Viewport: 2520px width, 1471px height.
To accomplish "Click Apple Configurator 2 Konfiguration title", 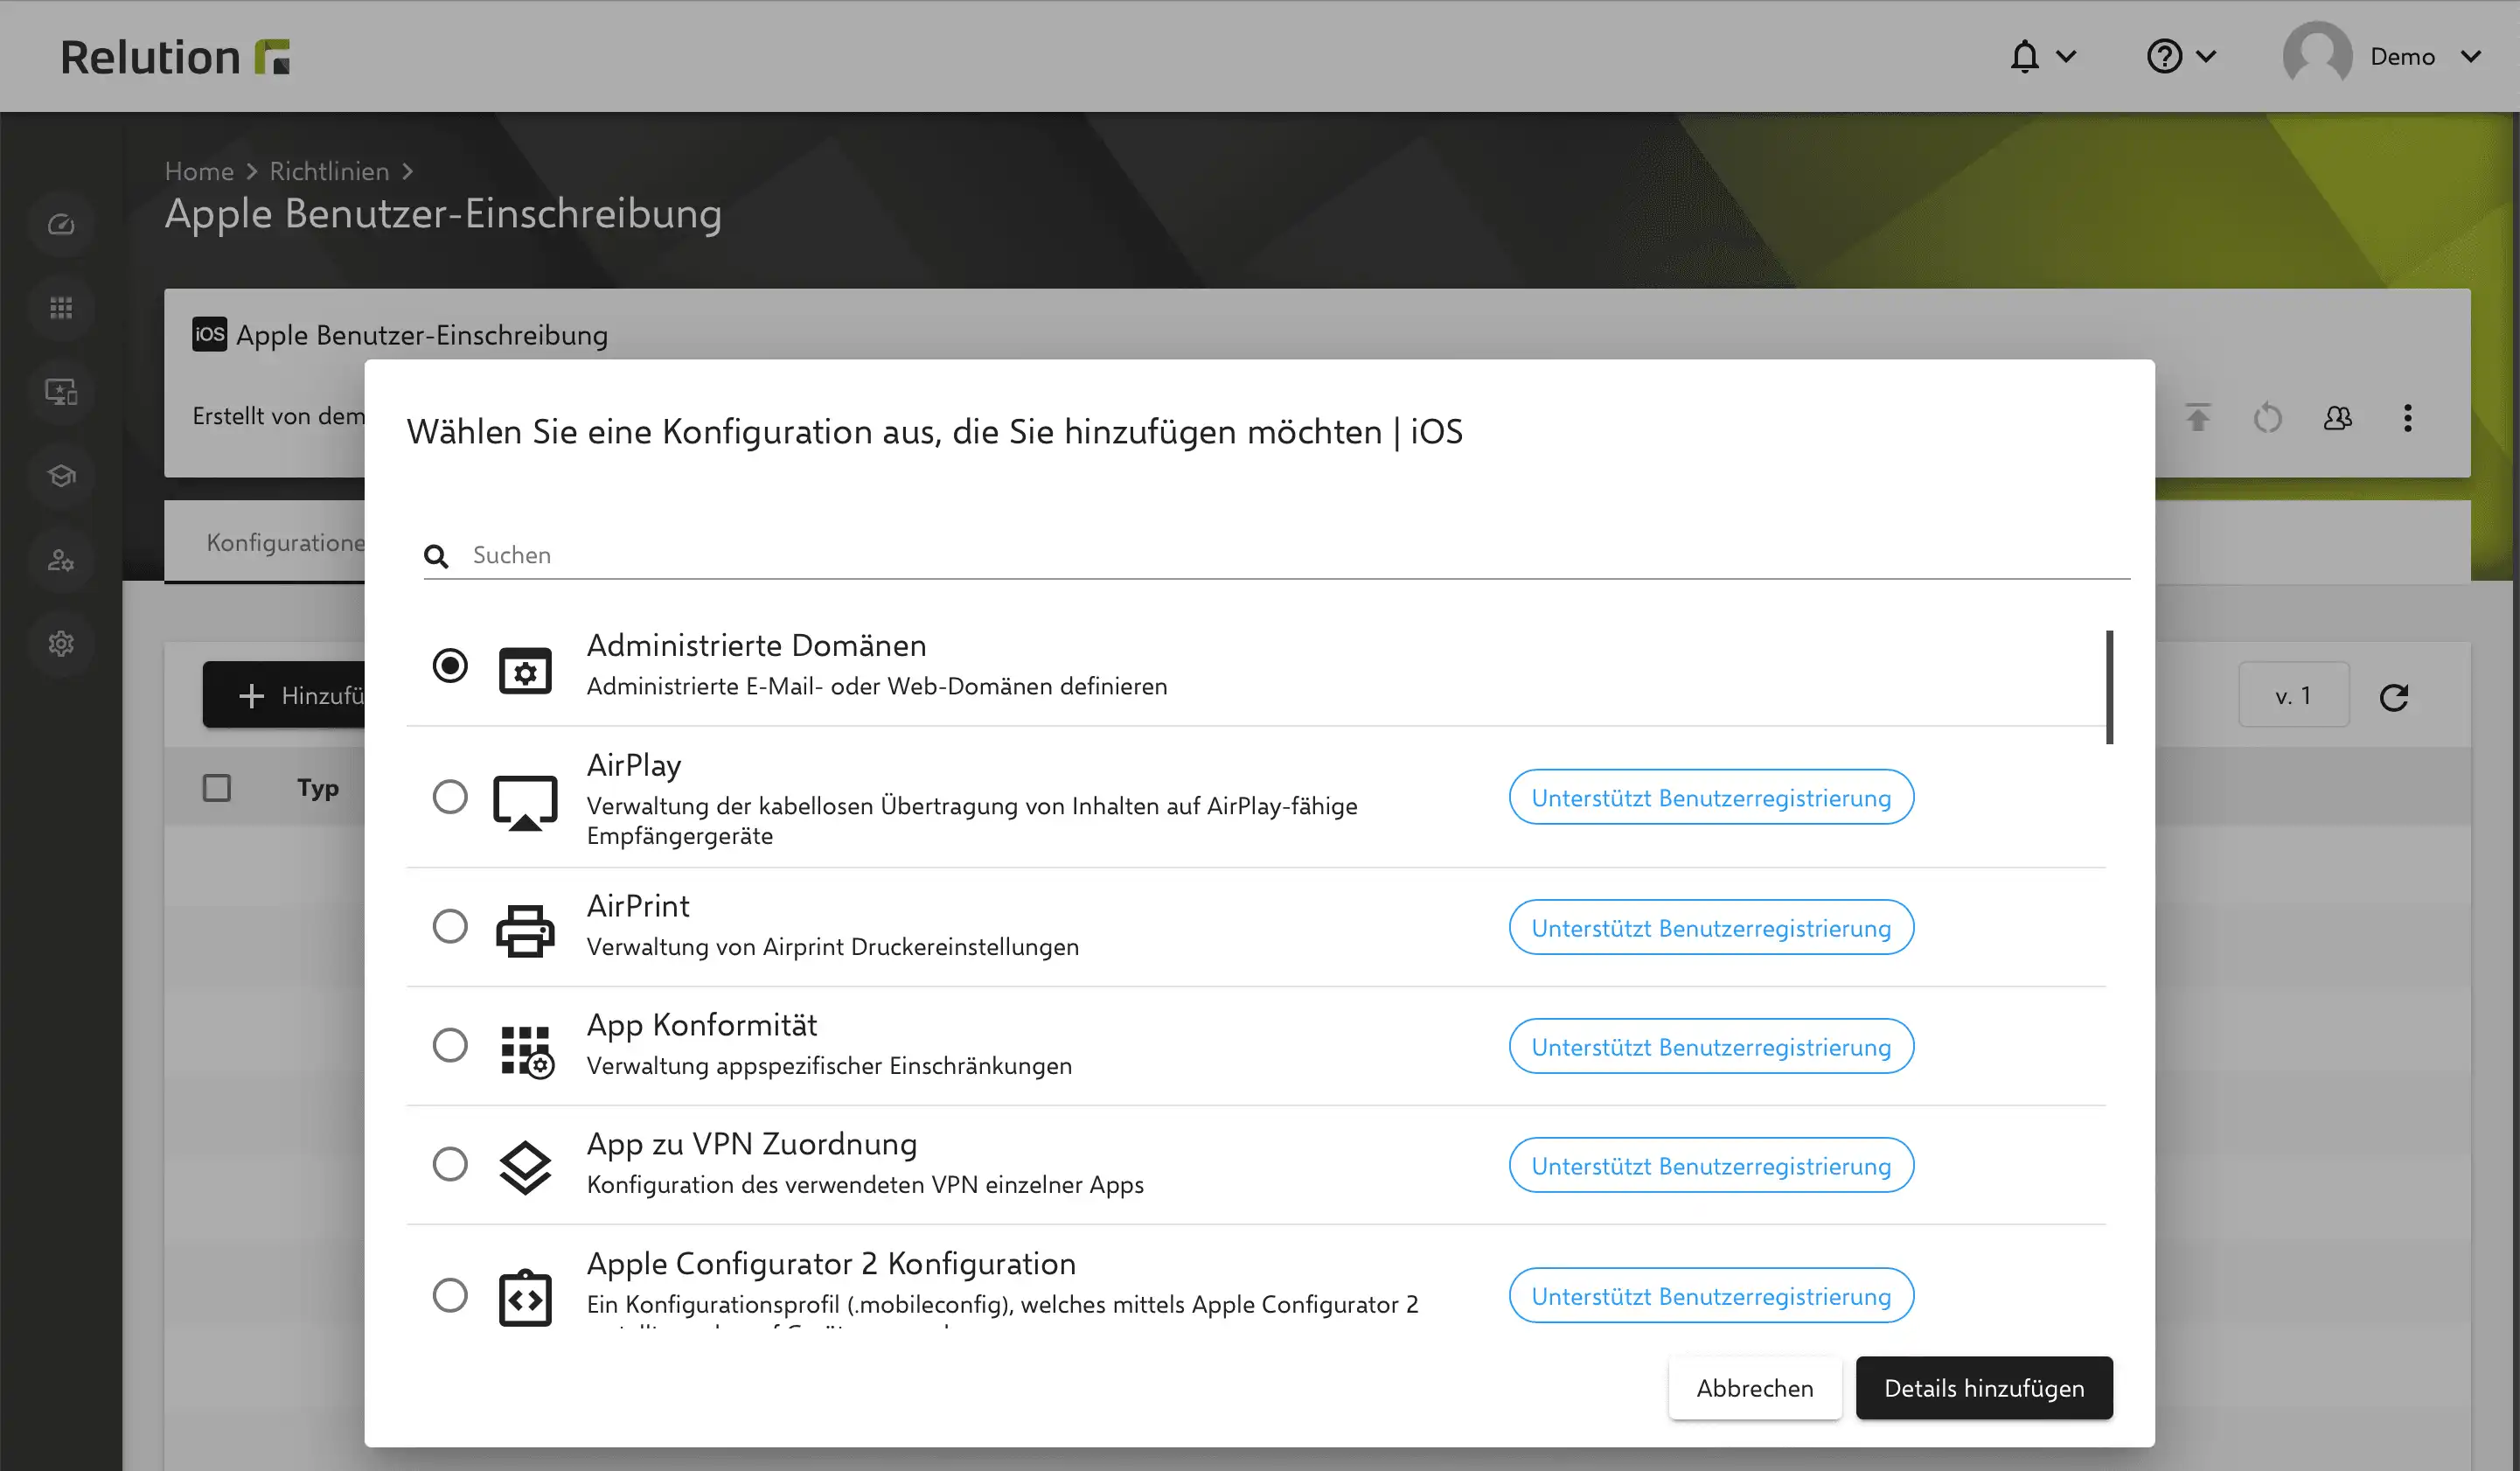I will 830,1263.
